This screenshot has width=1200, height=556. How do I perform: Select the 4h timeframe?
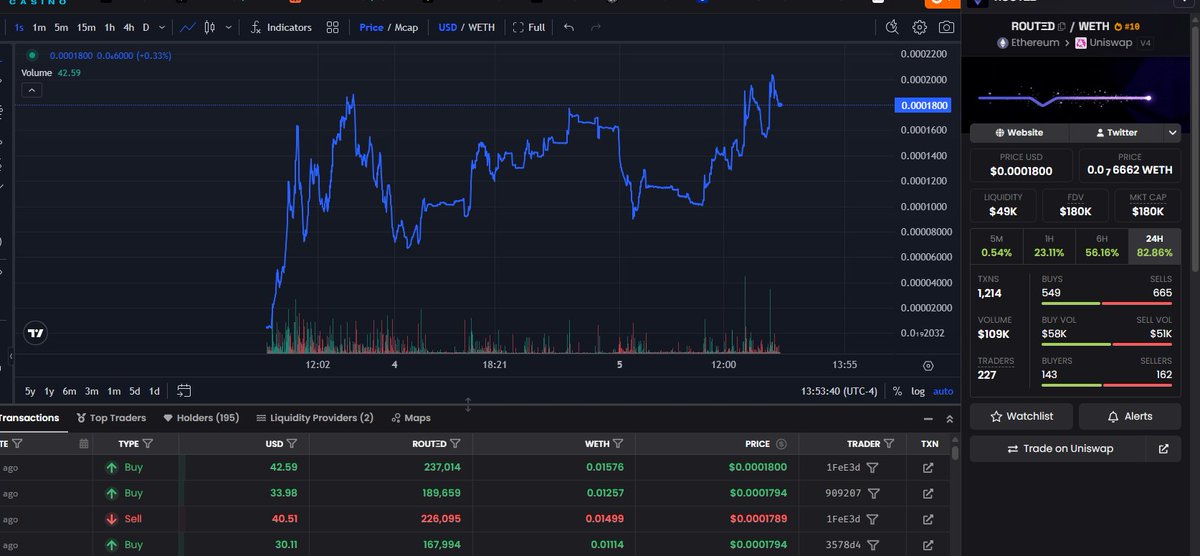(x=128, y=27)
